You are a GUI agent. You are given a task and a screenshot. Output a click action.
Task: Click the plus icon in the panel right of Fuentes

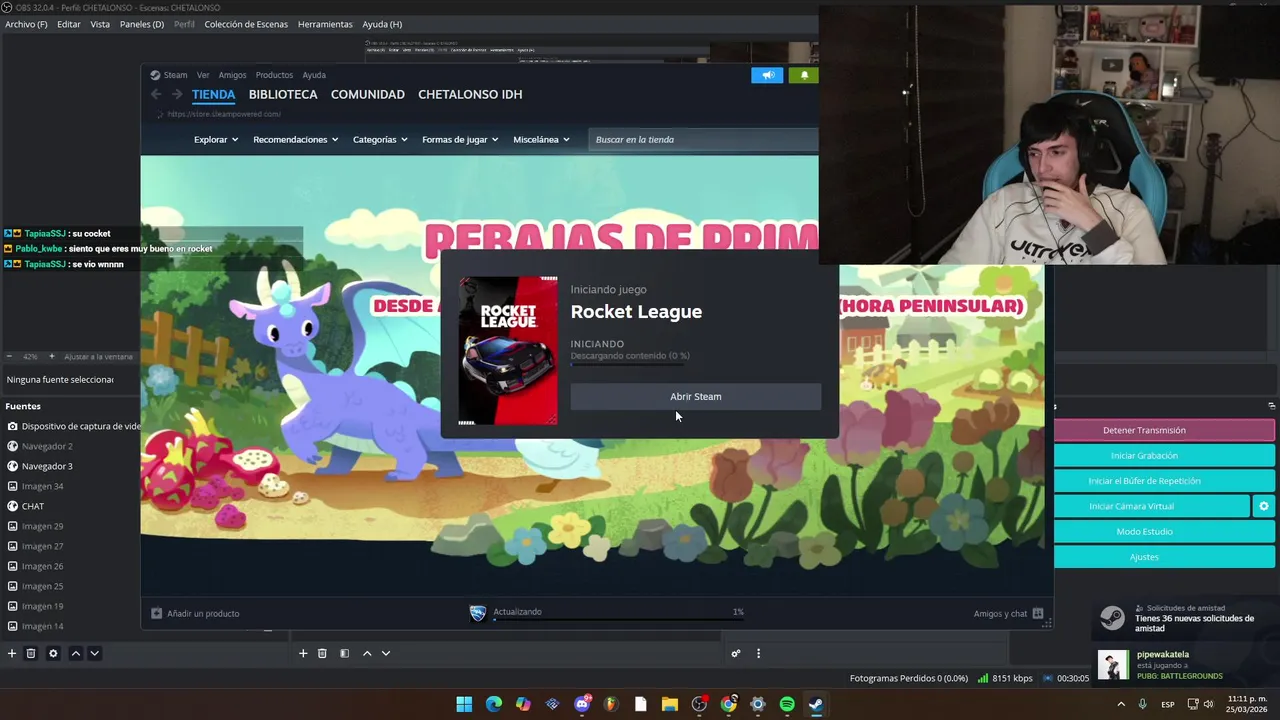(x=303, y=653)
